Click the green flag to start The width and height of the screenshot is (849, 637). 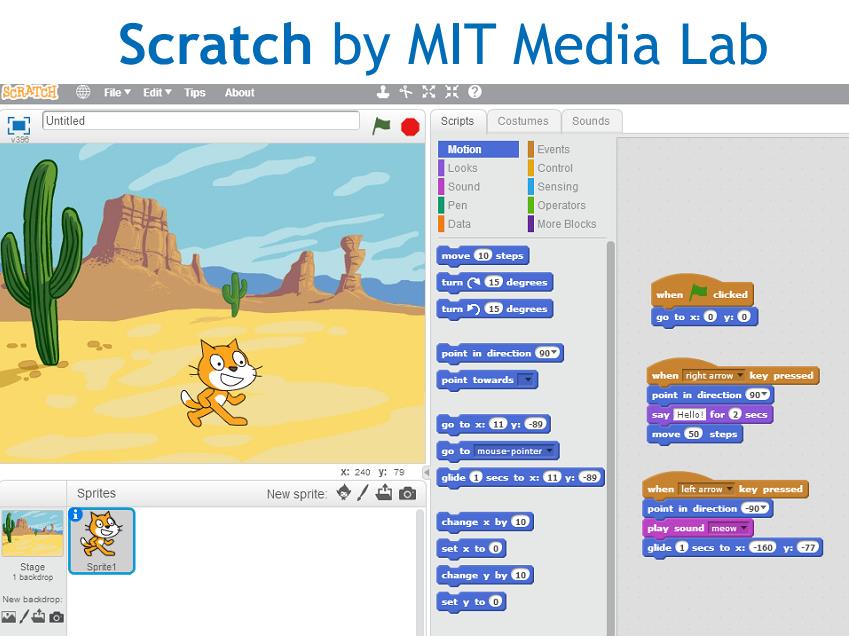pos(381,126)
